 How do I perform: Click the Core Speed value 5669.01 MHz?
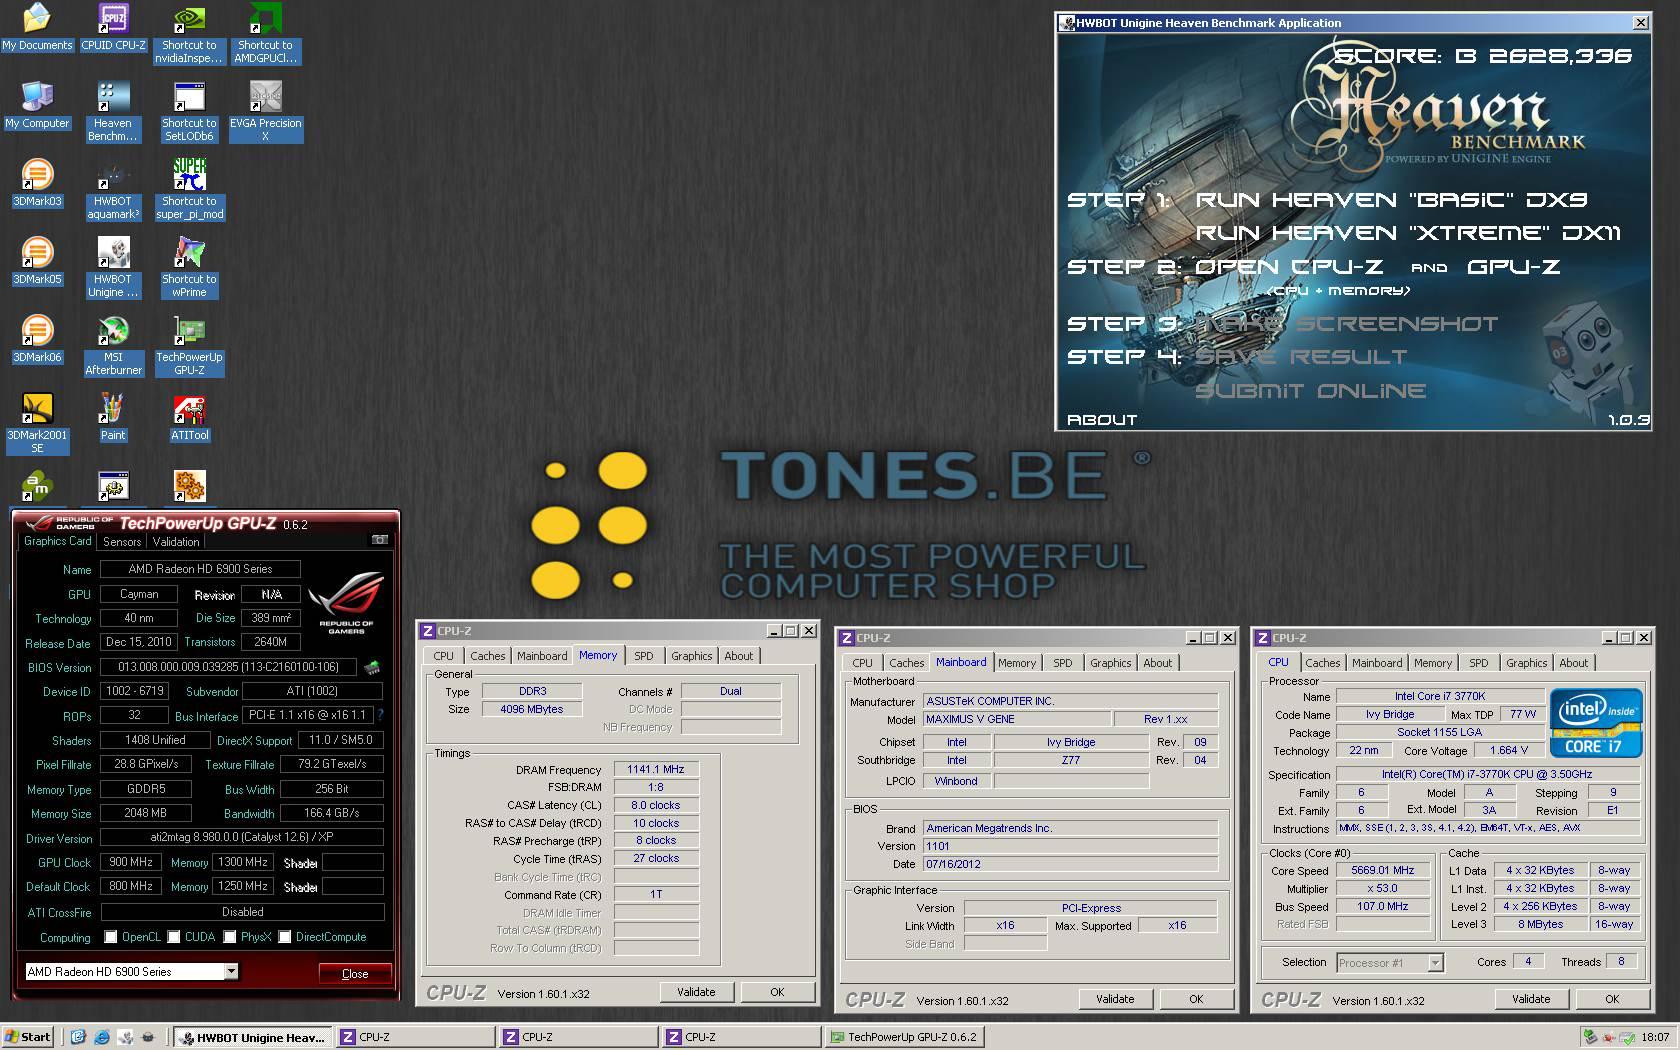[x=1382, y=870]
